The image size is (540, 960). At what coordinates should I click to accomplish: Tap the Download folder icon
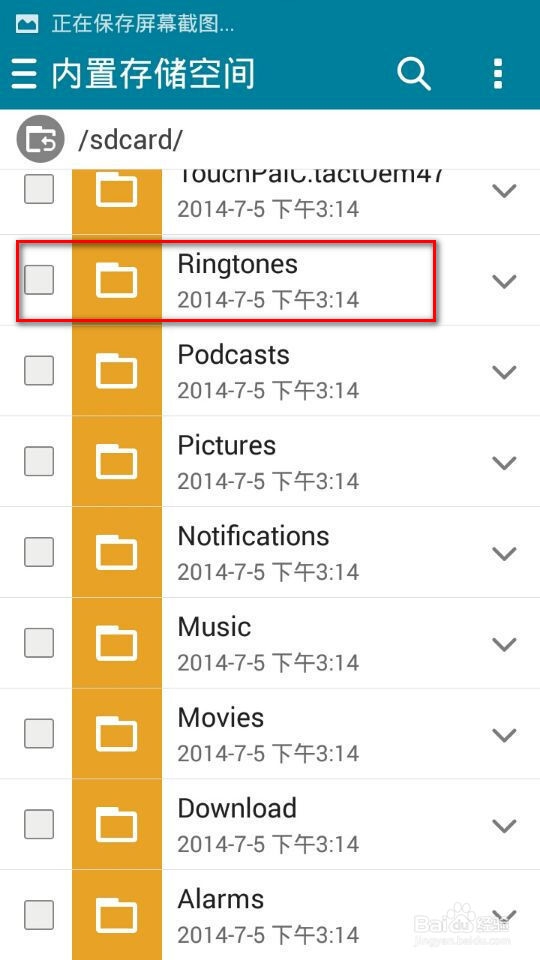click(x=116, y=824)
